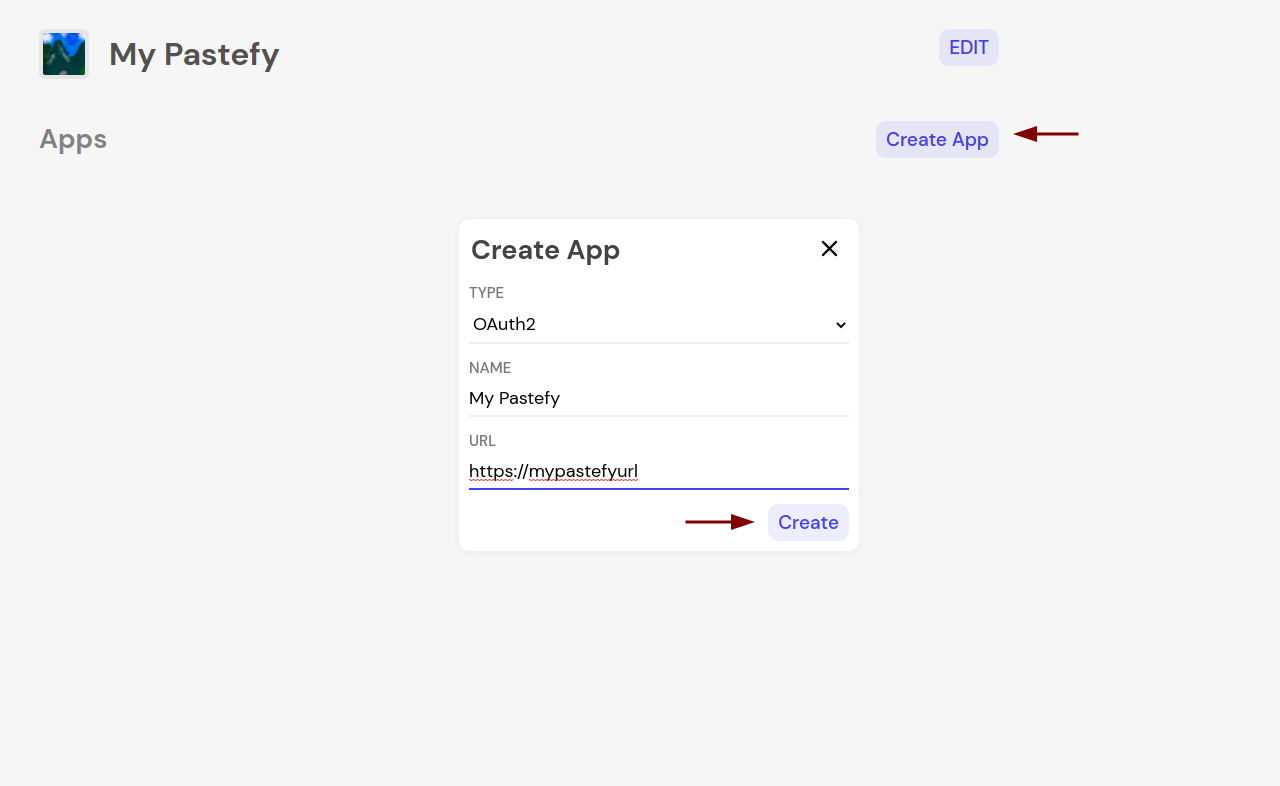Open the Create App button

tap(937, 139)
